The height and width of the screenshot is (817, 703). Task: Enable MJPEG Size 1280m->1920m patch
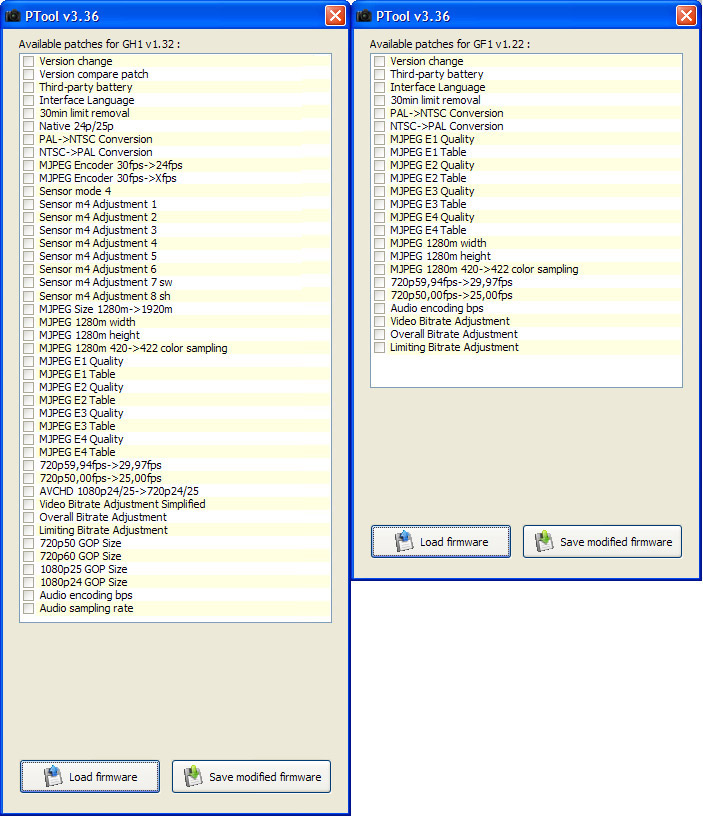coord(29,310)
